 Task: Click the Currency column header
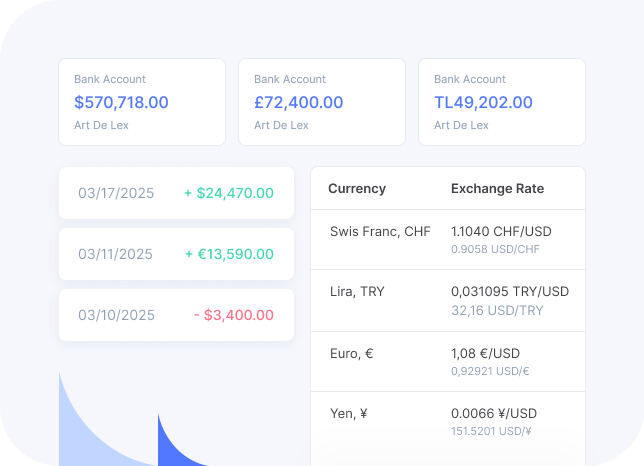pos(357,188)
